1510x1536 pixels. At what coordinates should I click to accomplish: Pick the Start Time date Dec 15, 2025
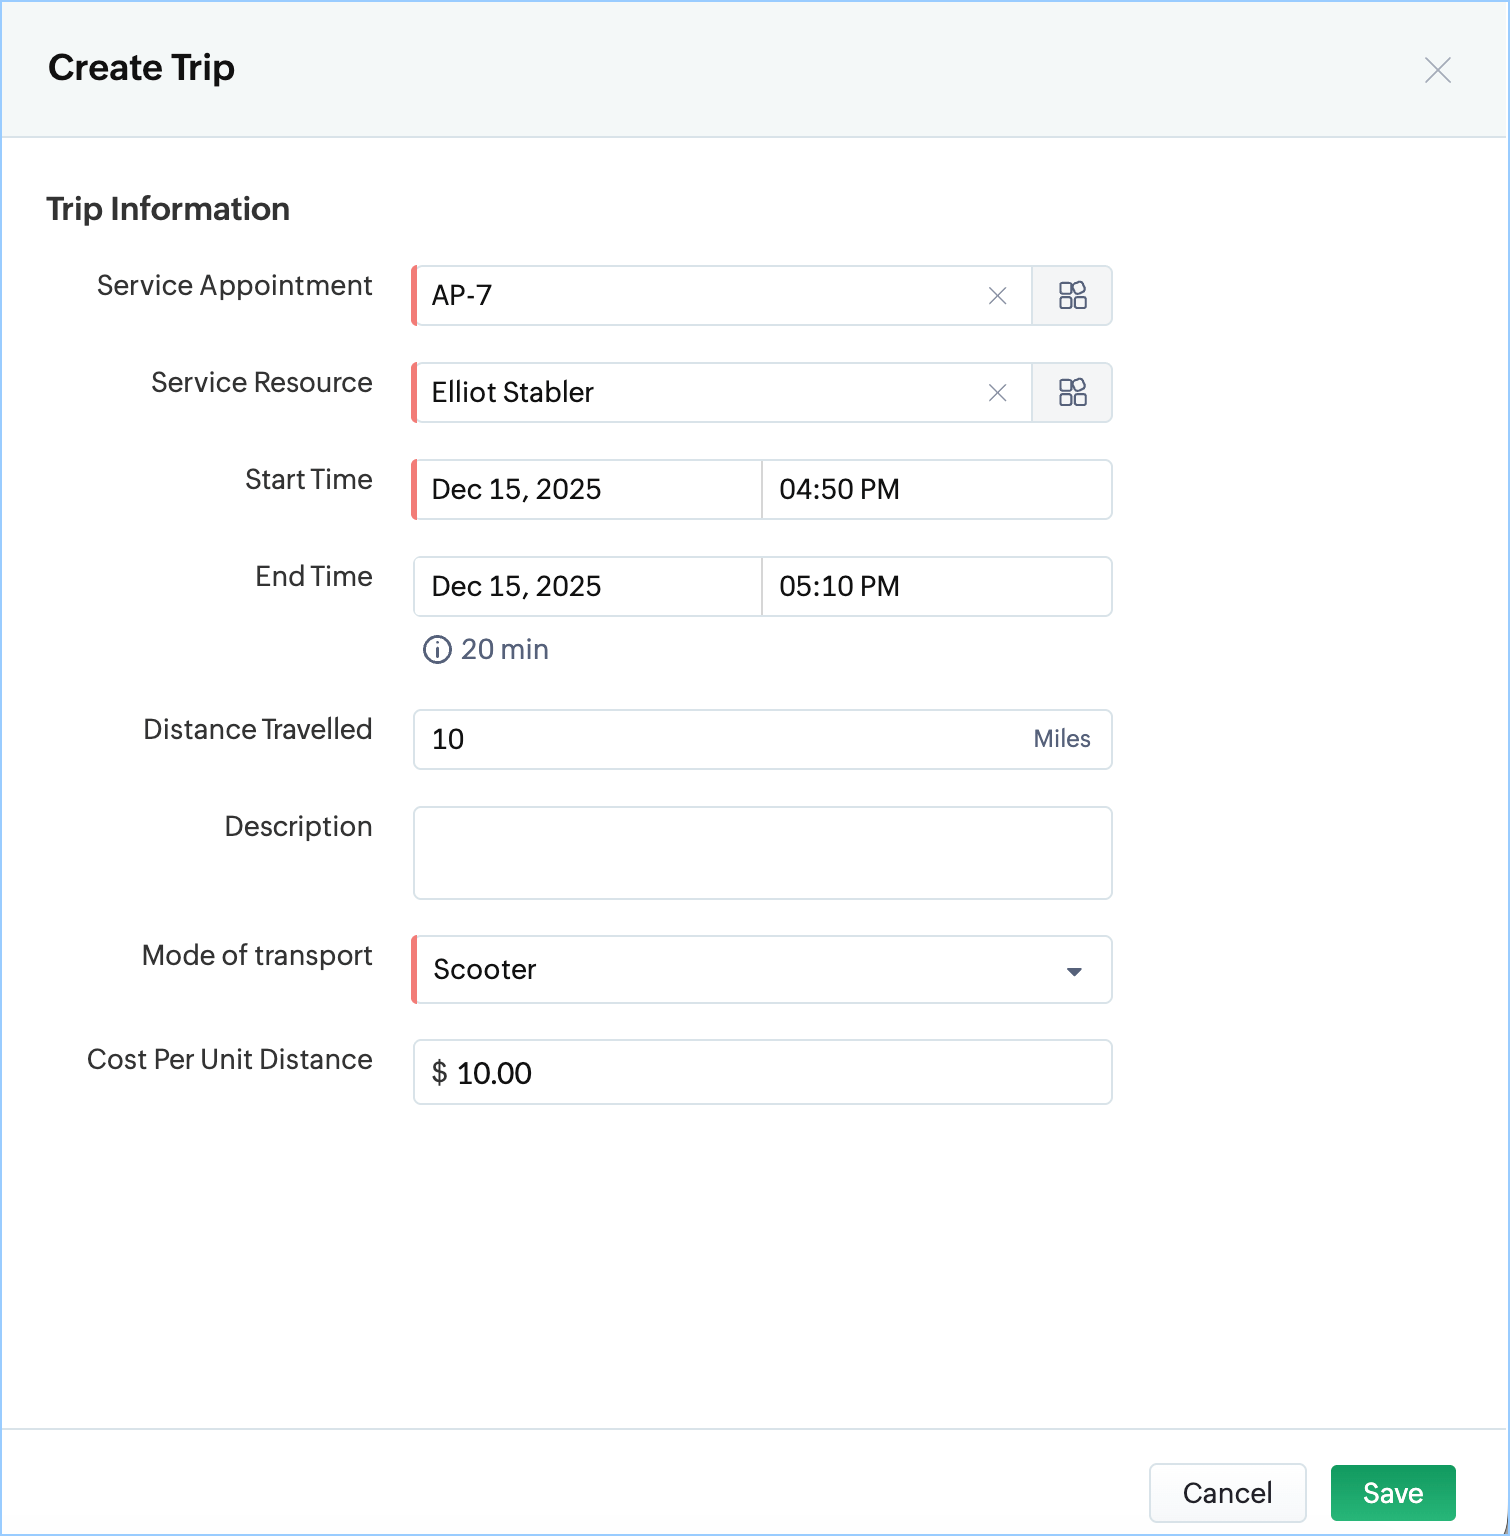point(588,489)
